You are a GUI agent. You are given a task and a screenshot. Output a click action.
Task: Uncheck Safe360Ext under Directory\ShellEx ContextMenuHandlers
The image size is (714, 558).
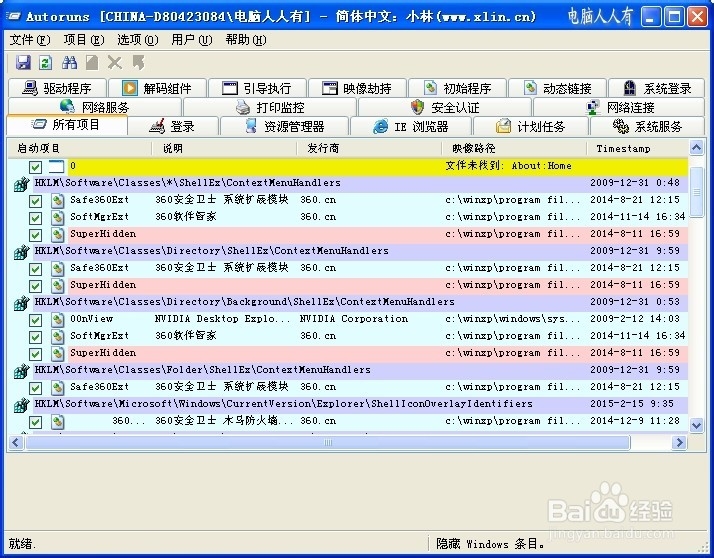pyautogui.click(x=36, y=269)
